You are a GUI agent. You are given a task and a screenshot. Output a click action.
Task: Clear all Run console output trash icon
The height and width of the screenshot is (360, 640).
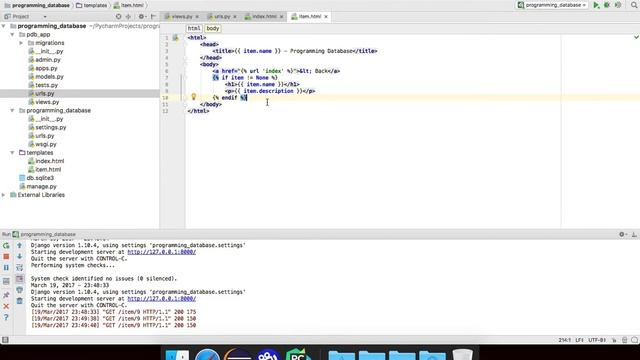pyautogui.click(x=20, y=301)
